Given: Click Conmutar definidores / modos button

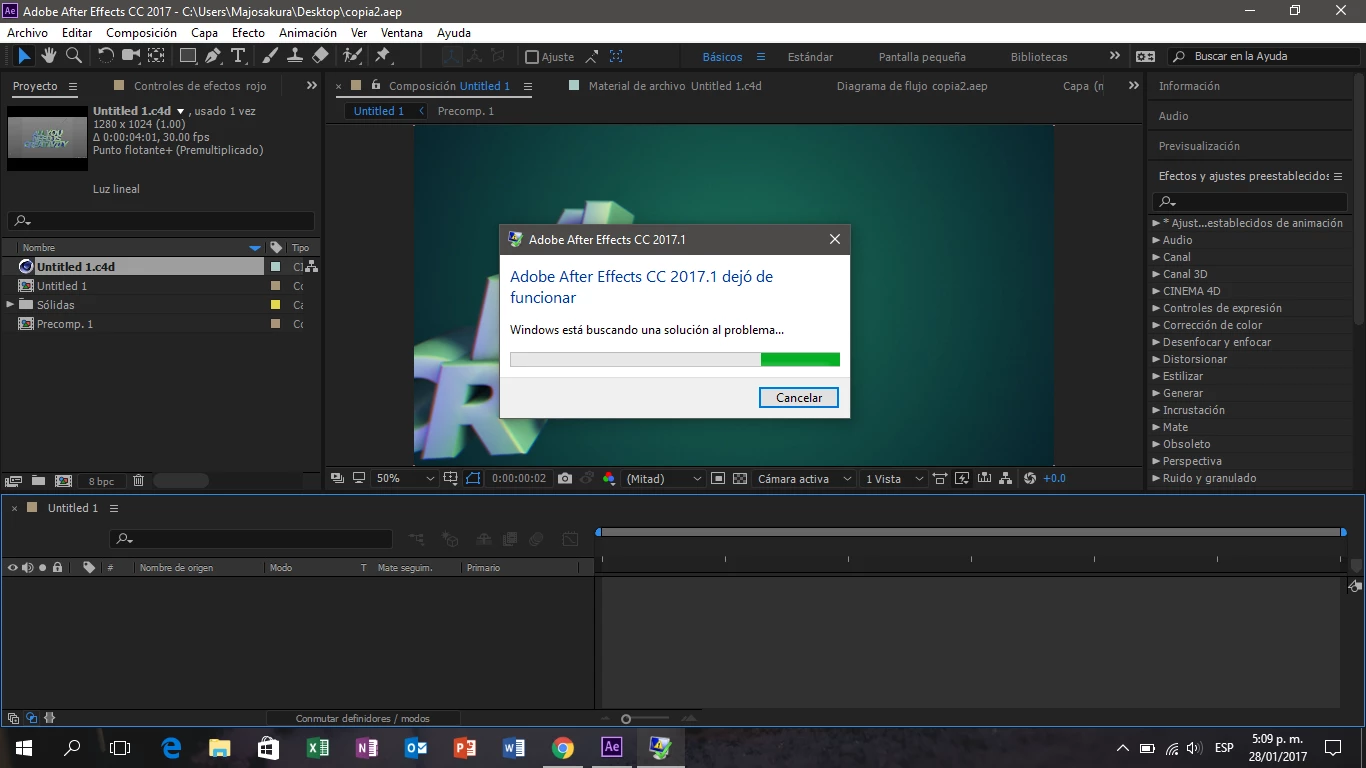Looking at the screenshot, I should click(x=363, y=718).
